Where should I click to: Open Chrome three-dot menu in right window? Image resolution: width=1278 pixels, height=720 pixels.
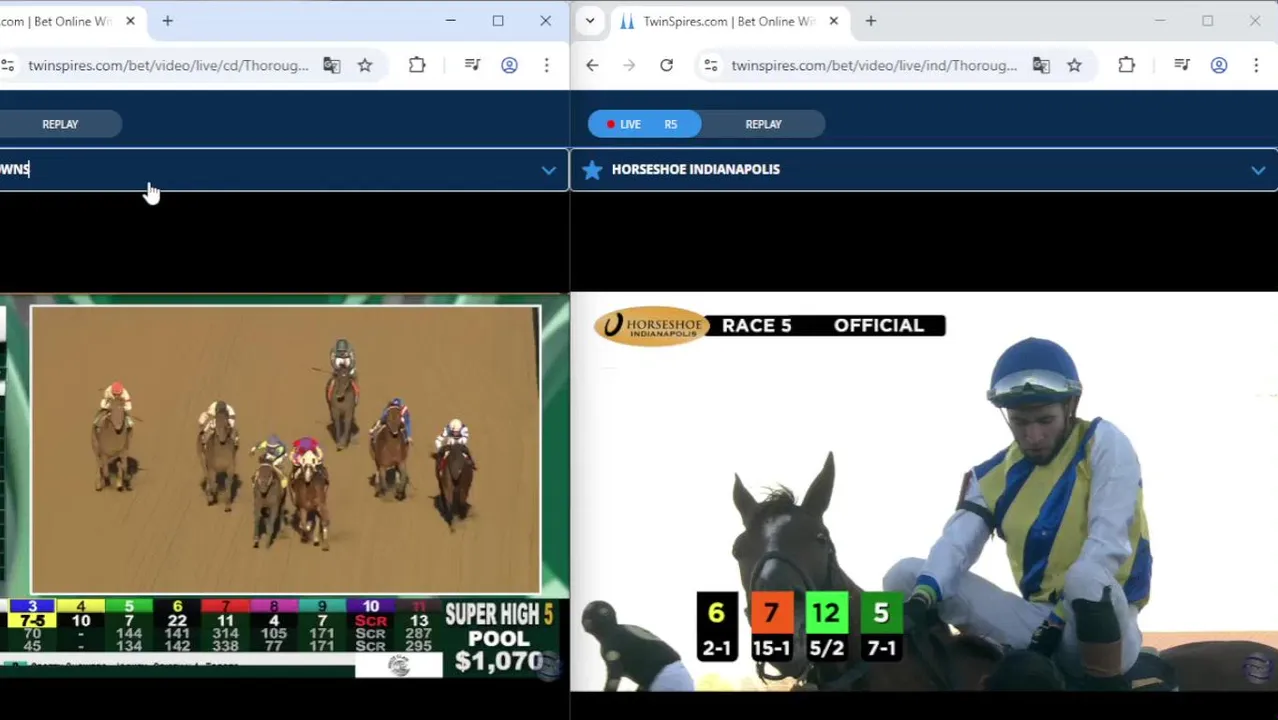1255,65
